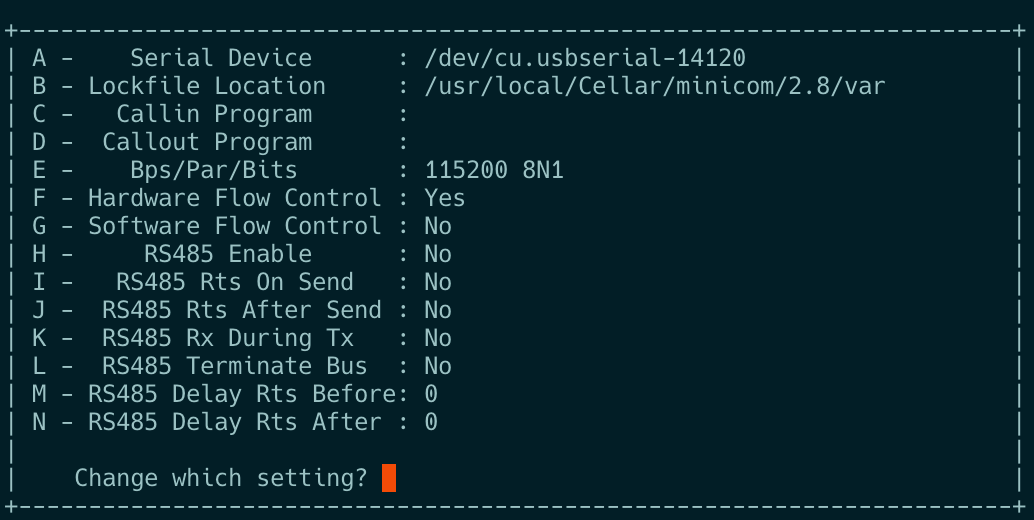
Task: Select the Hardware Flow Control label
Action: click(x=235, y=198)
